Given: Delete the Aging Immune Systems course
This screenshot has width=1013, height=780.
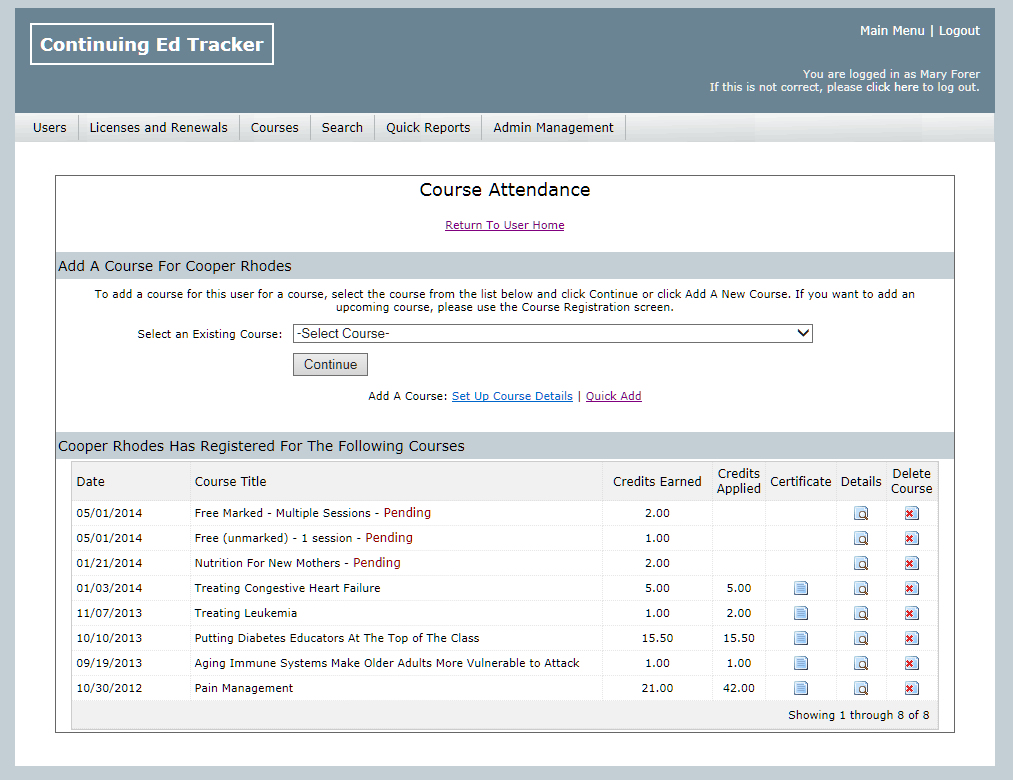Looking at the screenshot, I should [911, 663].
